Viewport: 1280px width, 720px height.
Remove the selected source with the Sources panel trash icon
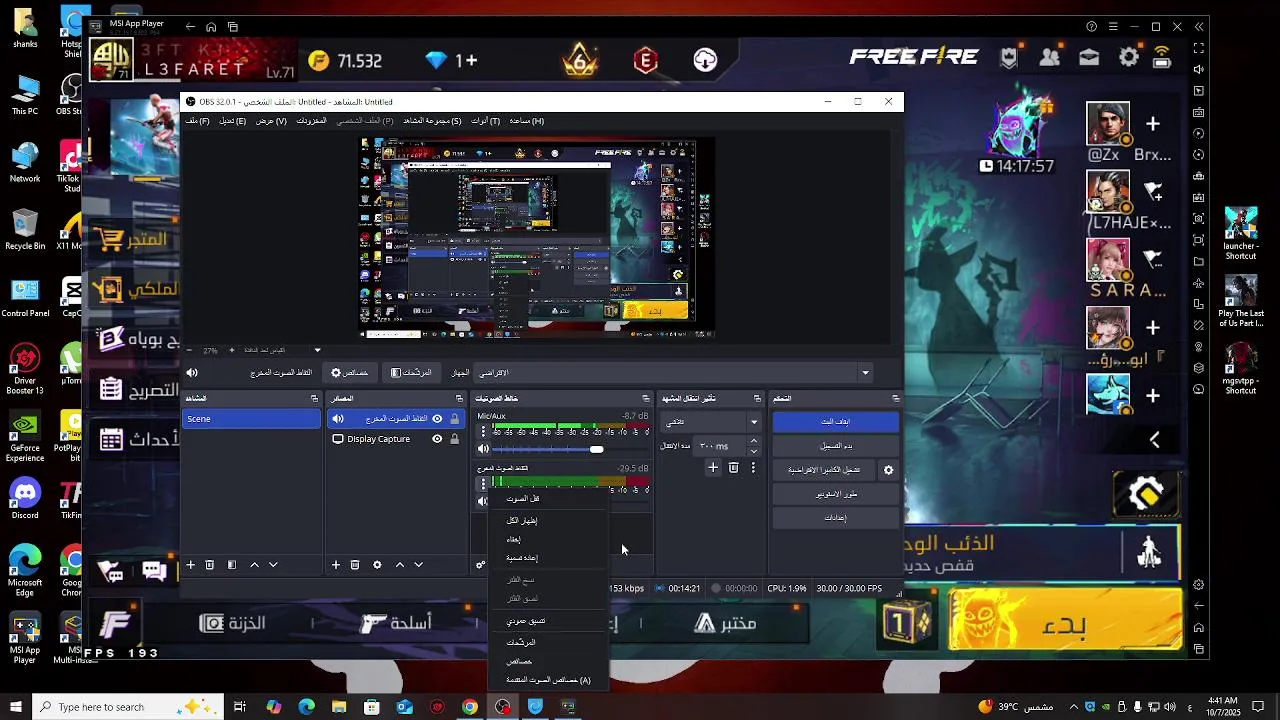tap(355, 565)
